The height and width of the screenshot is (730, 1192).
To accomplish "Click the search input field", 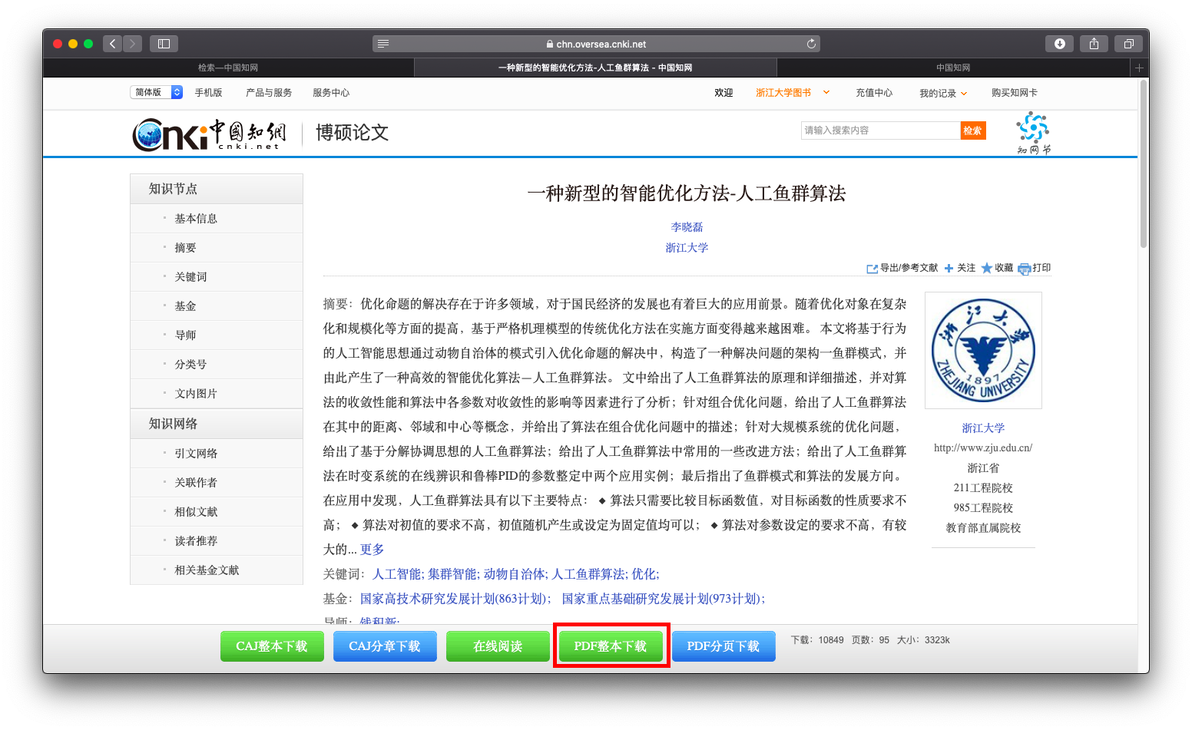I will pyautogui.click(x=880, y=131).
